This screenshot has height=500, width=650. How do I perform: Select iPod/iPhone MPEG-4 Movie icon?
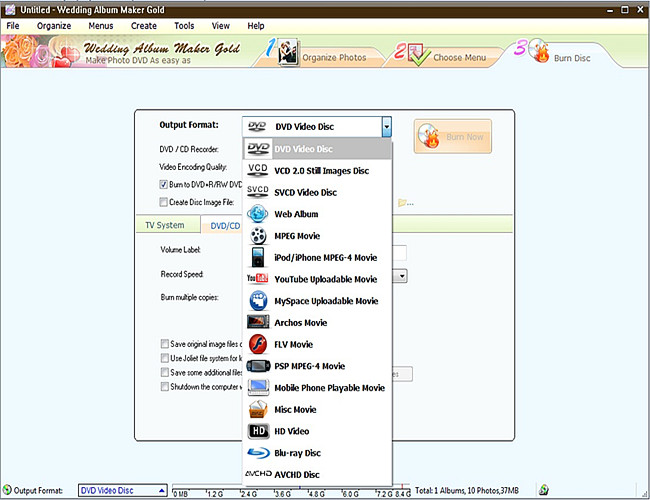pyautogui.click(x=257, y=257)
